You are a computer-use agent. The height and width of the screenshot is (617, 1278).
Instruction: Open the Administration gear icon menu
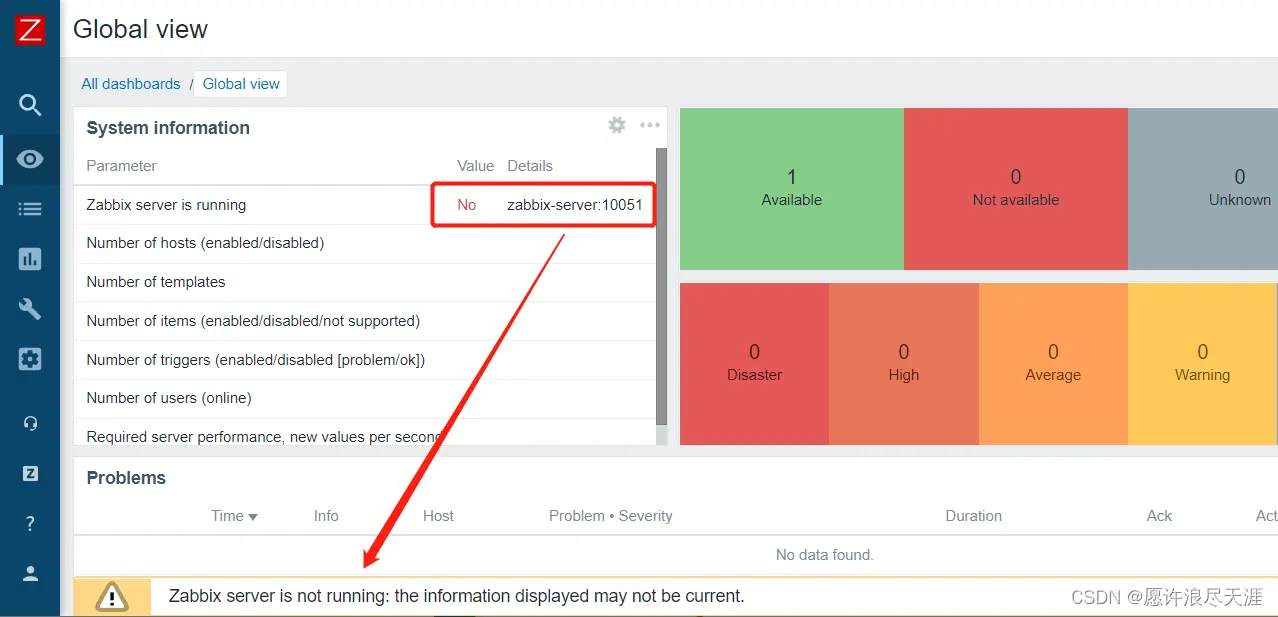click(30, 359)
